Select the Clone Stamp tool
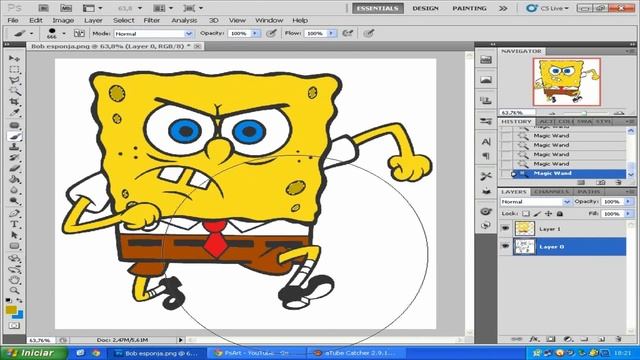This screenshot has width=640, height=360. point(14,147)
